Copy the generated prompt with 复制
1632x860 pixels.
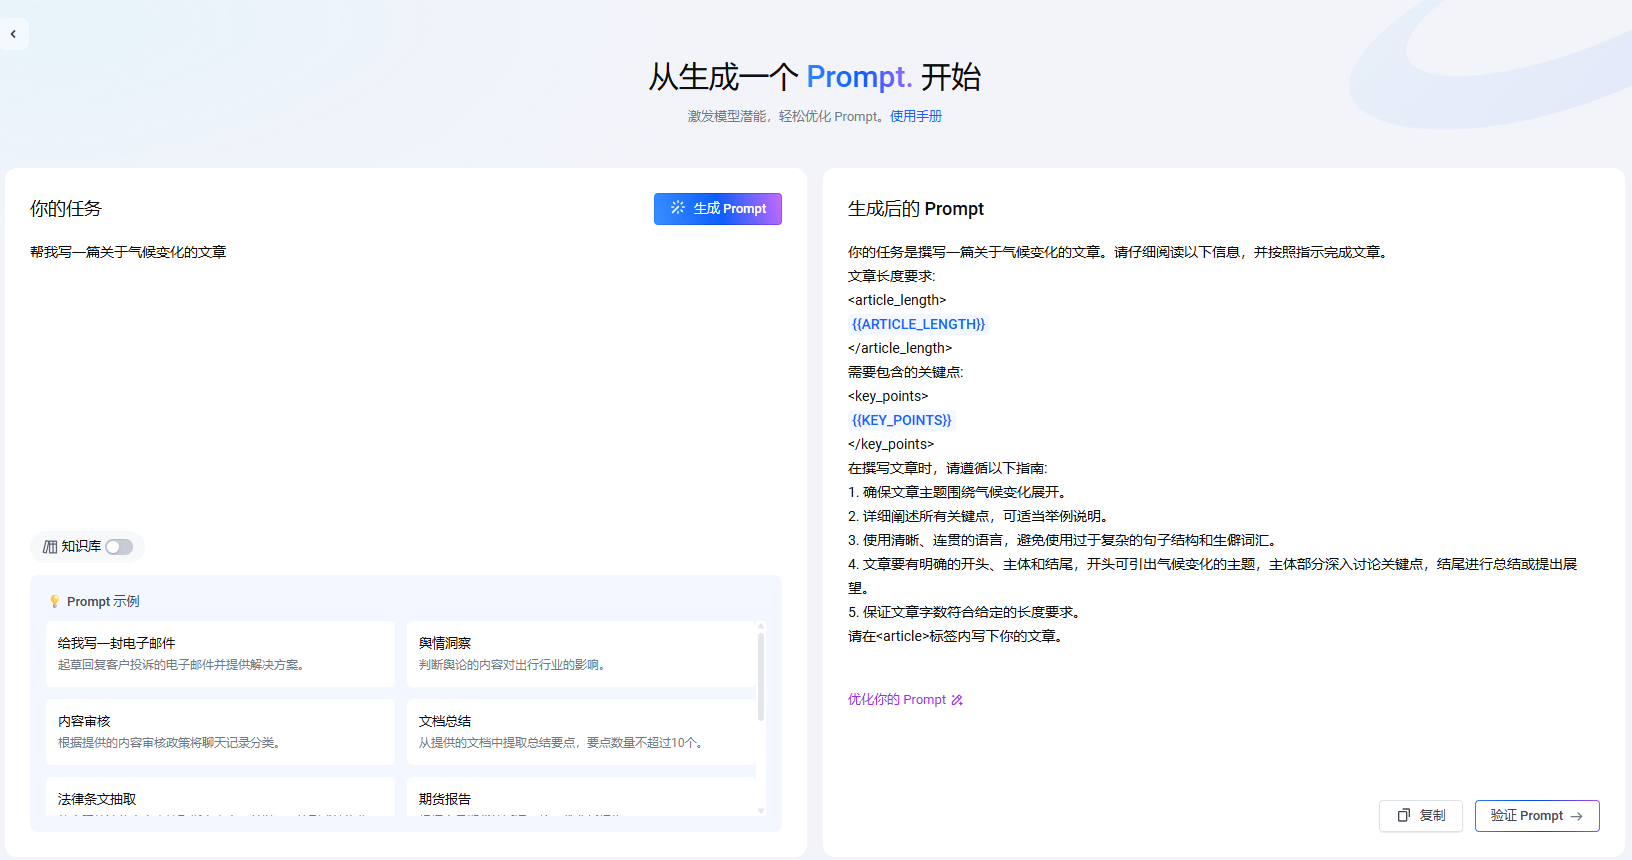[x=1420, y=816]
